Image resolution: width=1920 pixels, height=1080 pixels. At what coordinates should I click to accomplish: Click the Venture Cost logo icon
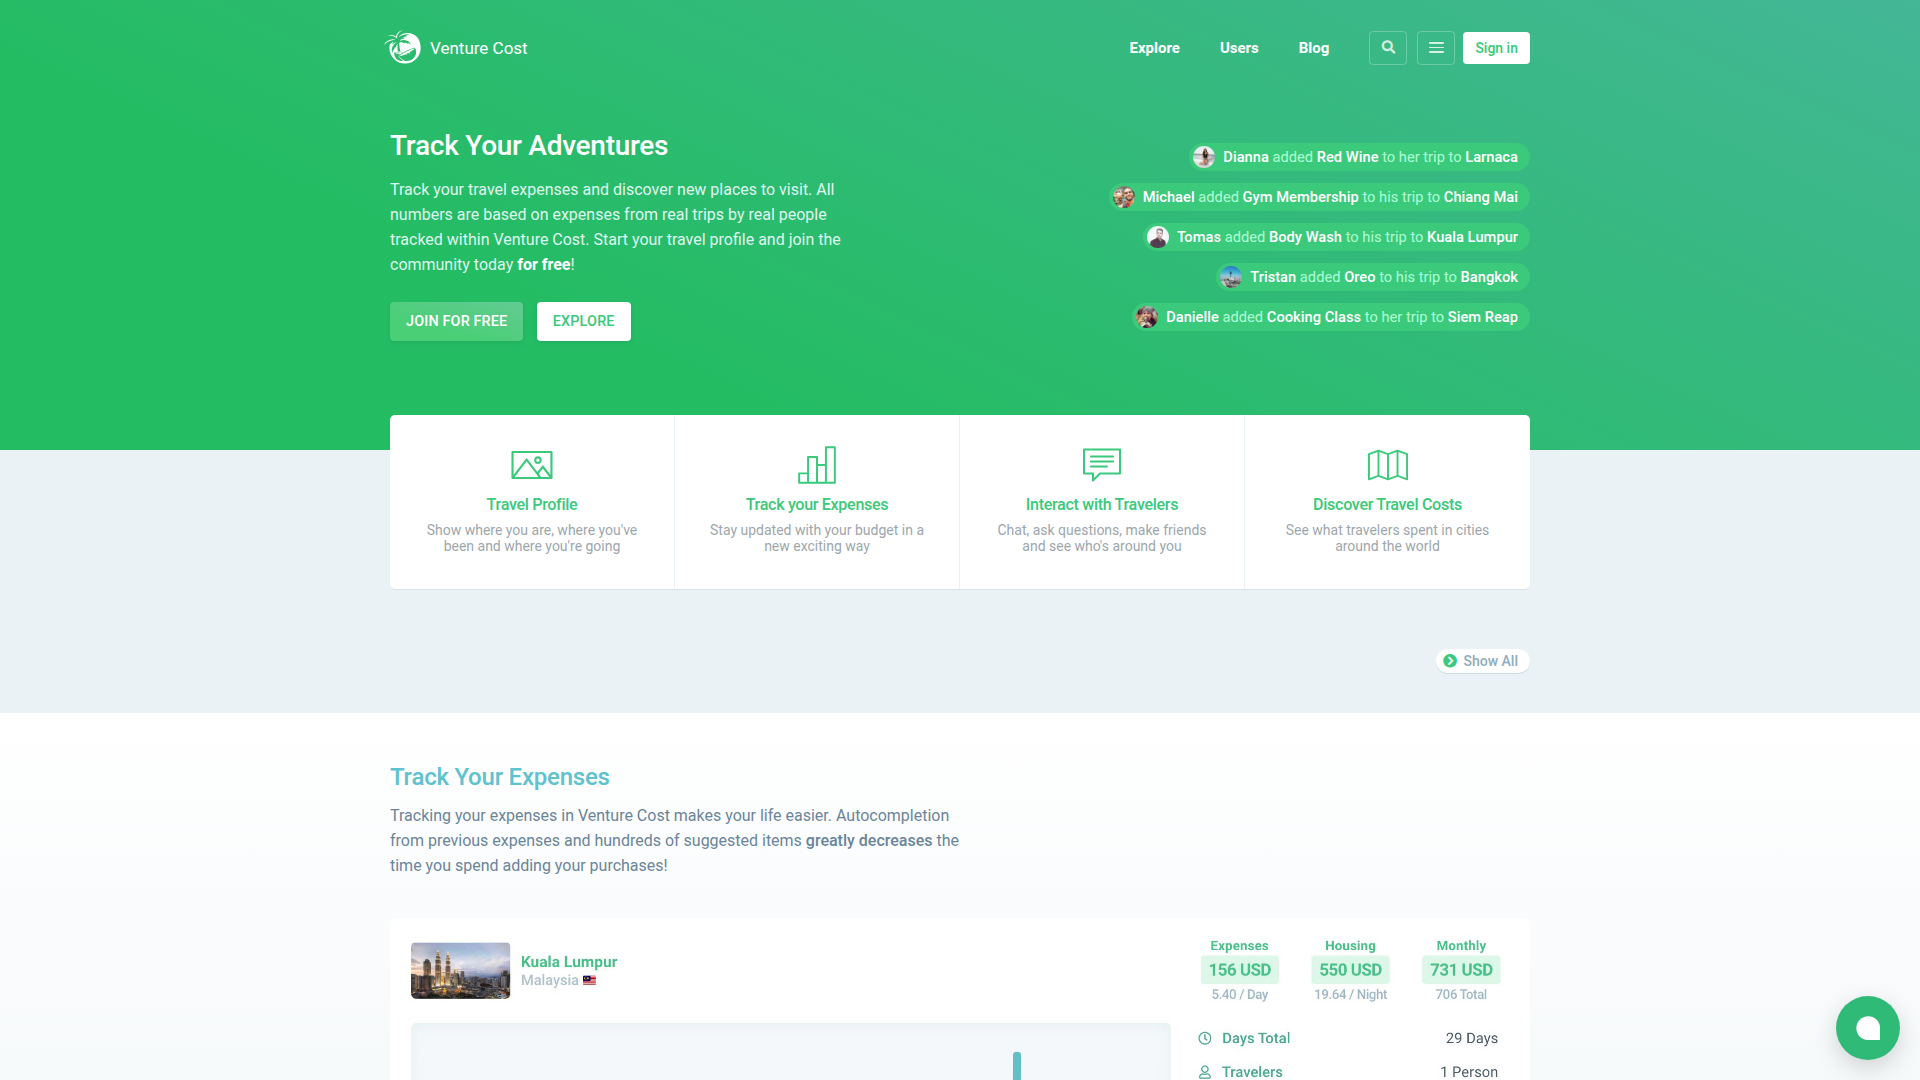pyautogui.click(x=404, y=47)
